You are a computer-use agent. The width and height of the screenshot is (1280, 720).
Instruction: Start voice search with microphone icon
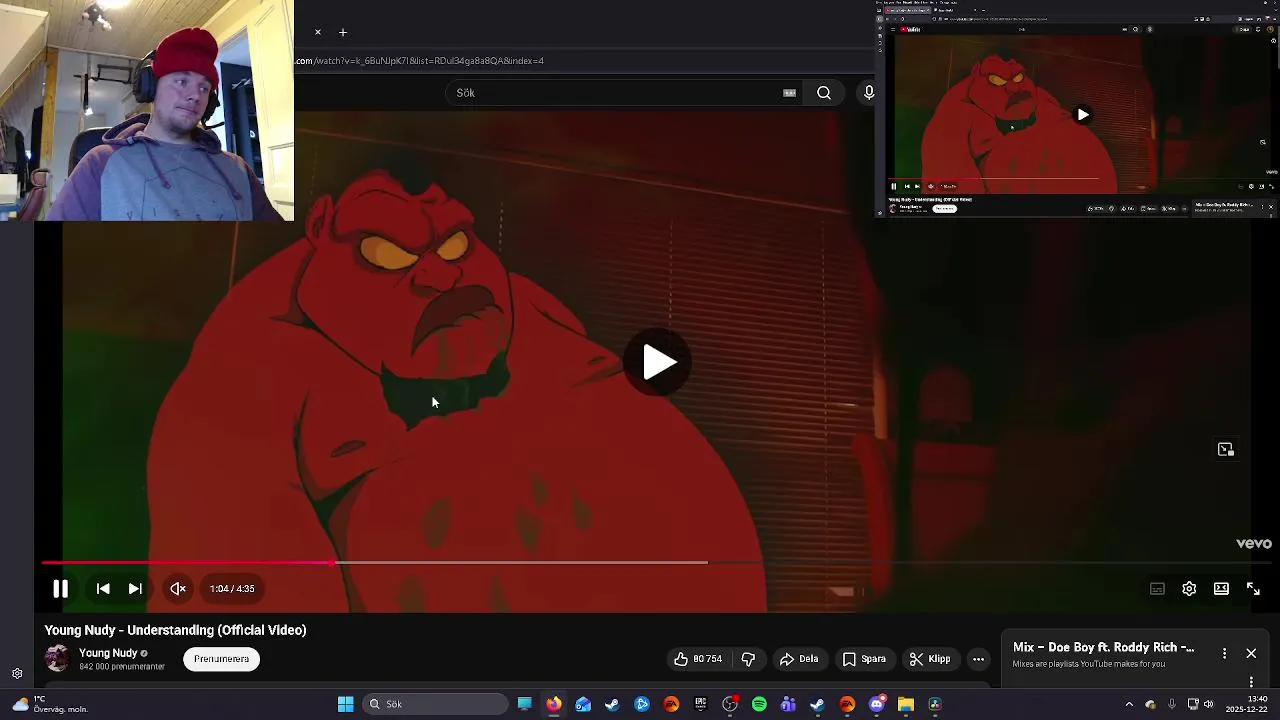(868, 93)
